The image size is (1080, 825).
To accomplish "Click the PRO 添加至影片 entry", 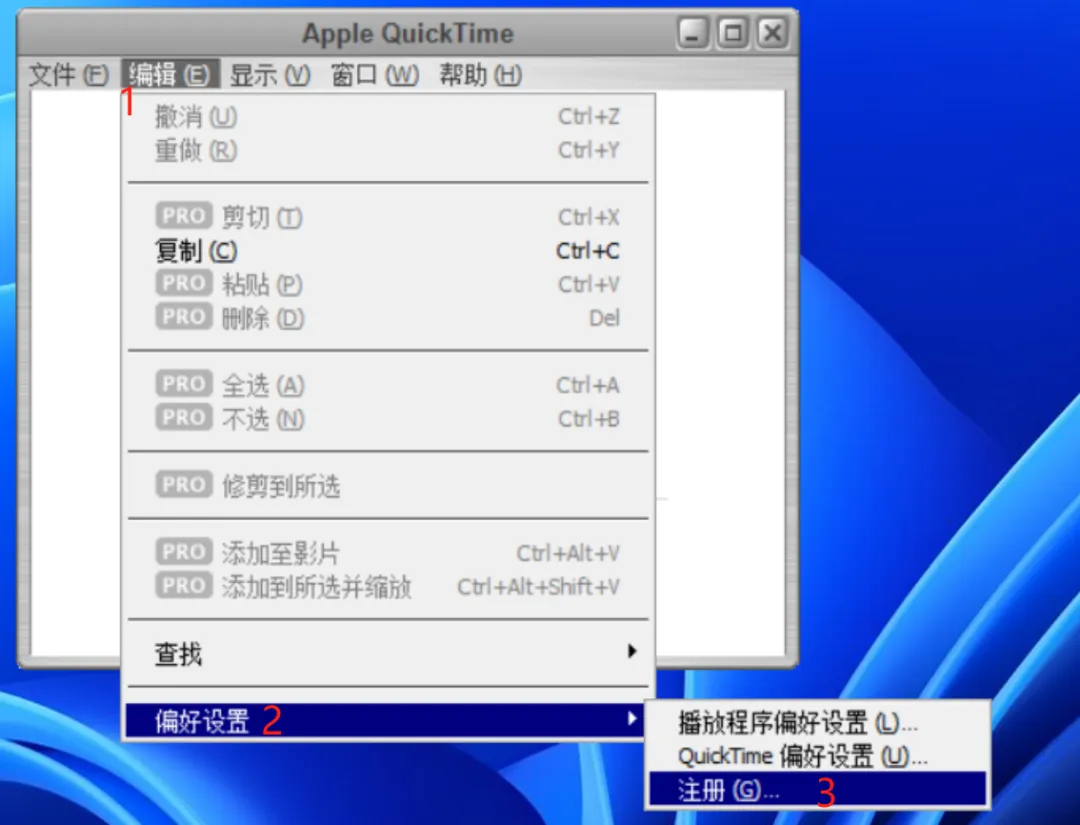I will [x=388, y=553].
